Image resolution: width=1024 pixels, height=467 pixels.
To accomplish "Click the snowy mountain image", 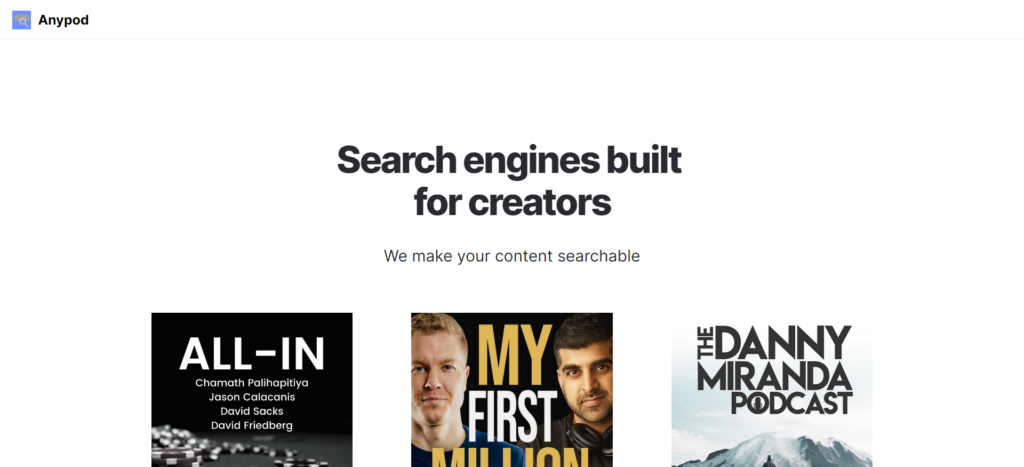I will click(772, 449).
